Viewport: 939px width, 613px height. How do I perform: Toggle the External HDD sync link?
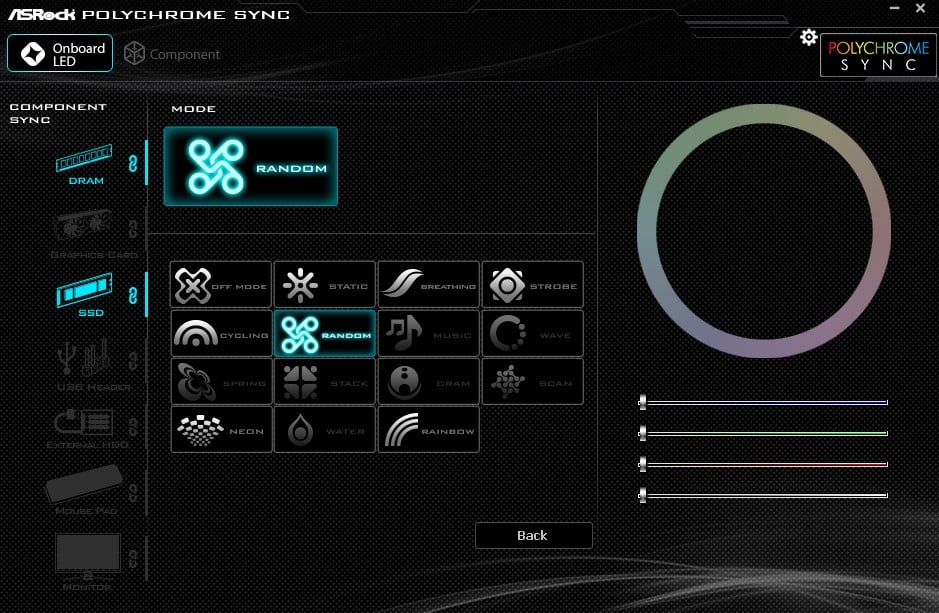(133, 427)
